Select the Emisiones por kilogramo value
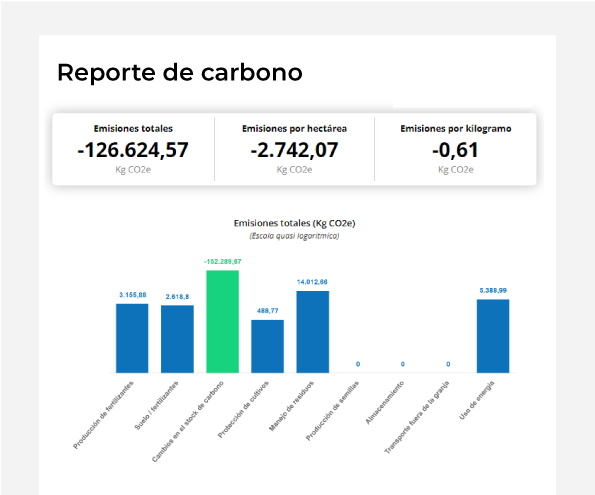The width and height of the screenshot is (595, 495). (x=455, y=150)
